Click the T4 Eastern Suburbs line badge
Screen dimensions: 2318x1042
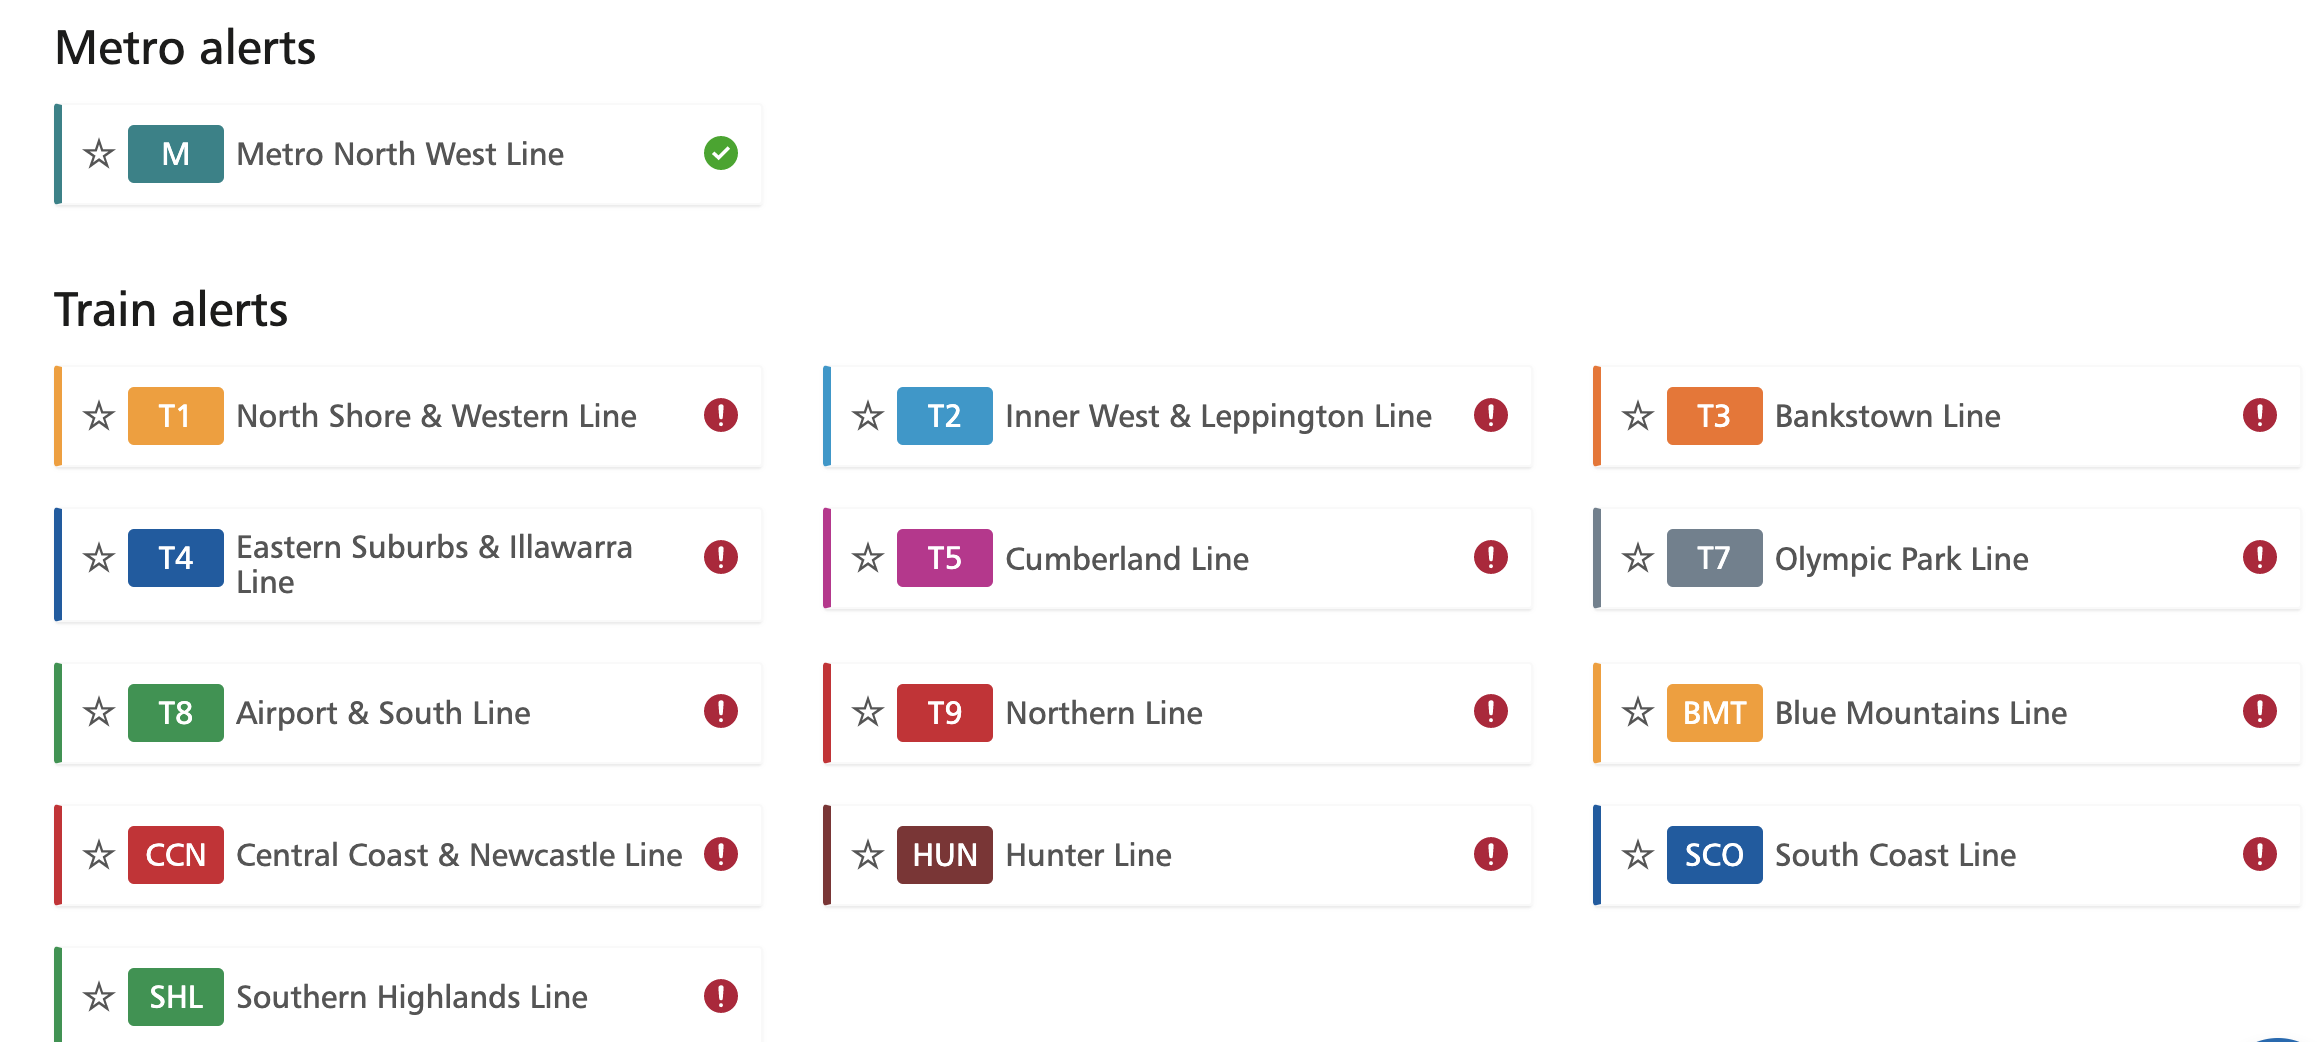[x=175, y=558]
